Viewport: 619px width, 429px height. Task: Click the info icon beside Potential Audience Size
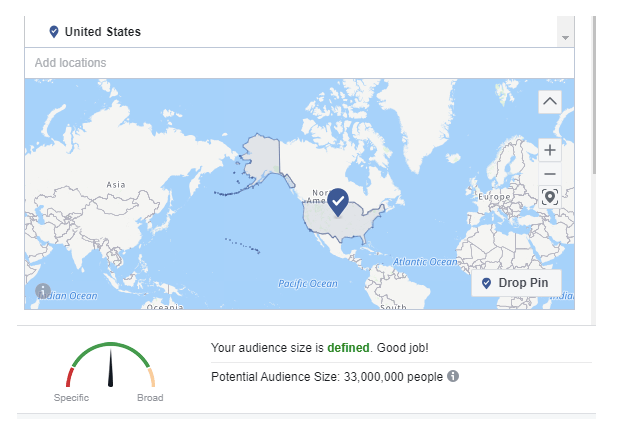pos(453,376)
